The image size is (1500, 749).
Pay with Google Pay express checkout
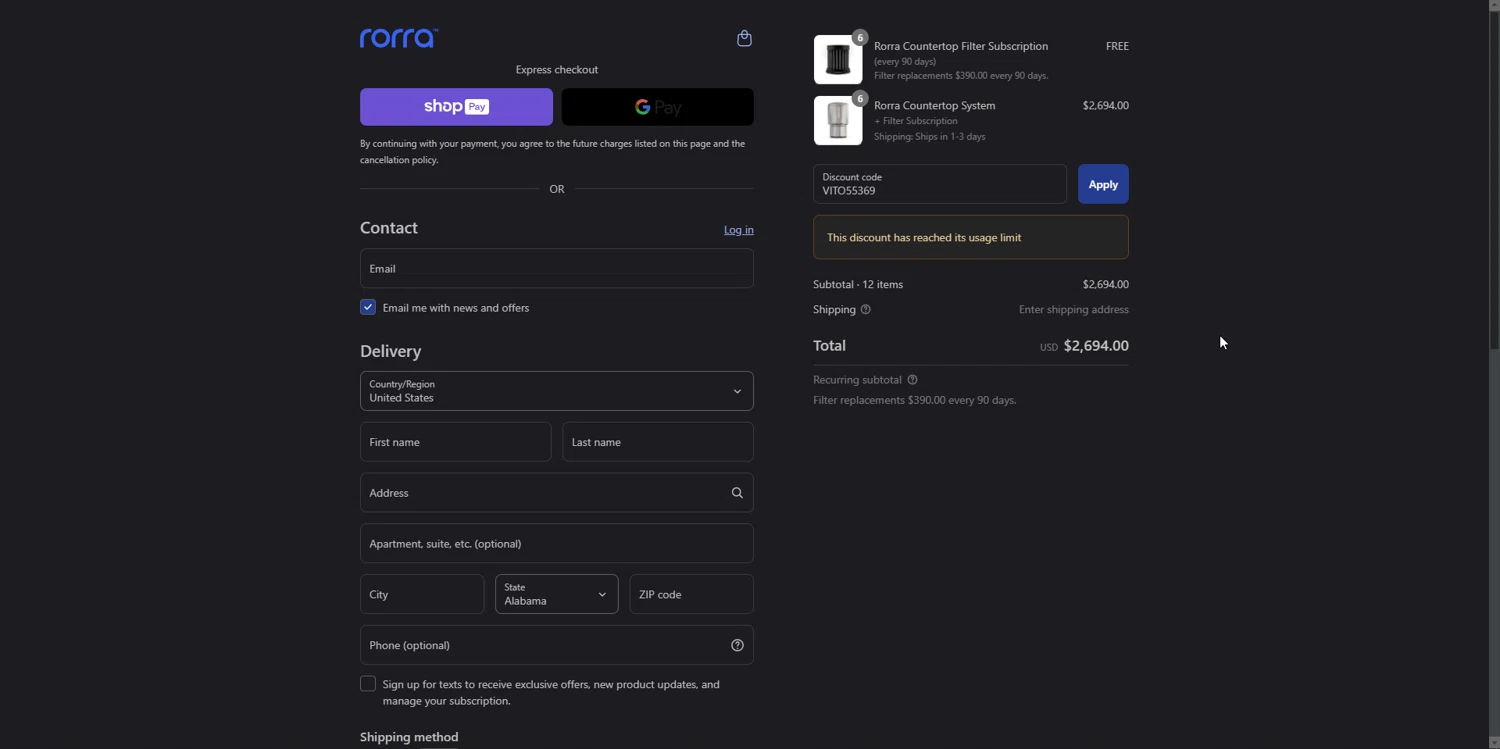658,107
